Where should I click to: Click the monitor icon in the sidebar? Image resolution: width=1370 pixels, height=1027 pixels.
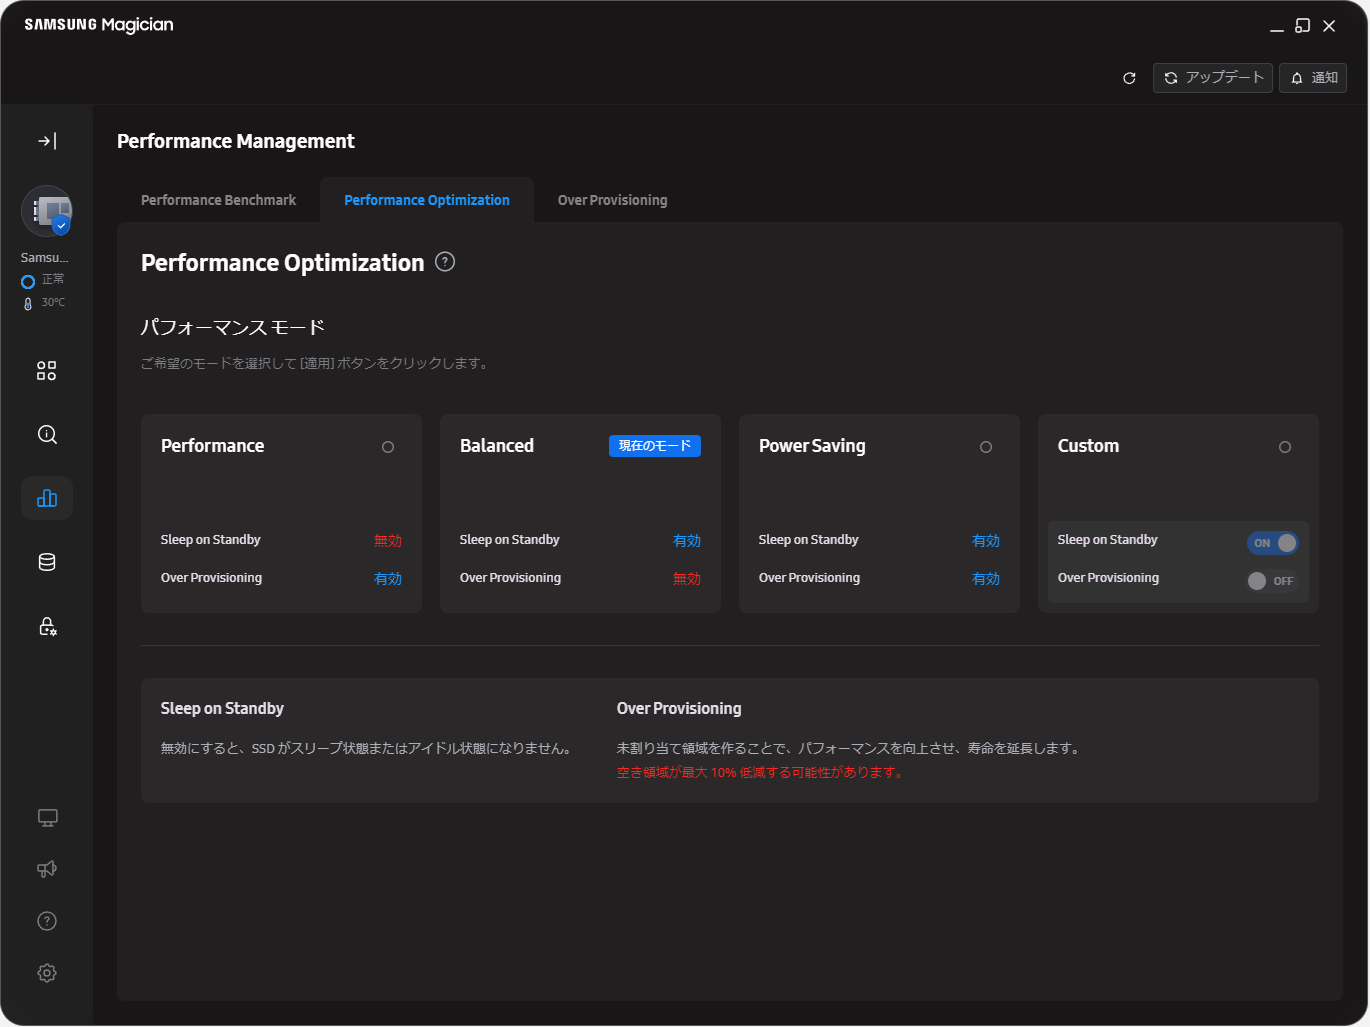pyautogui.click(x=46, y=817)
